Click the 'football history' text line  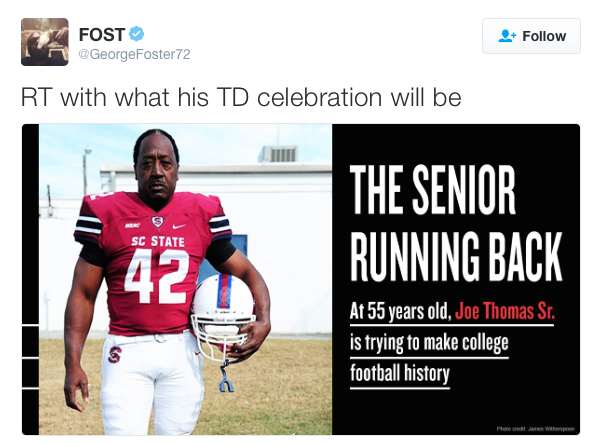(x=399, y=375)
